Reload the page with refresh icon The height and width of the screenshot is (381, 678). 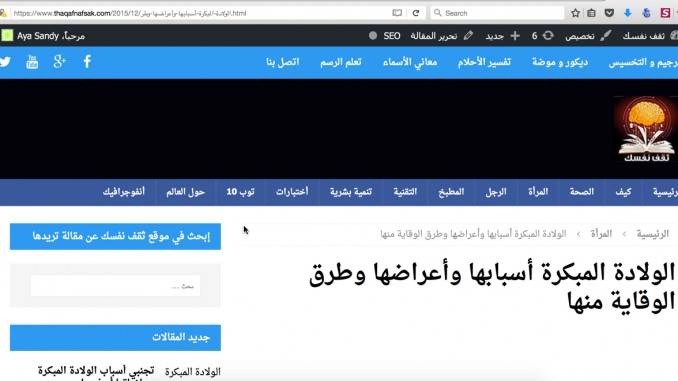coord(416,13)
